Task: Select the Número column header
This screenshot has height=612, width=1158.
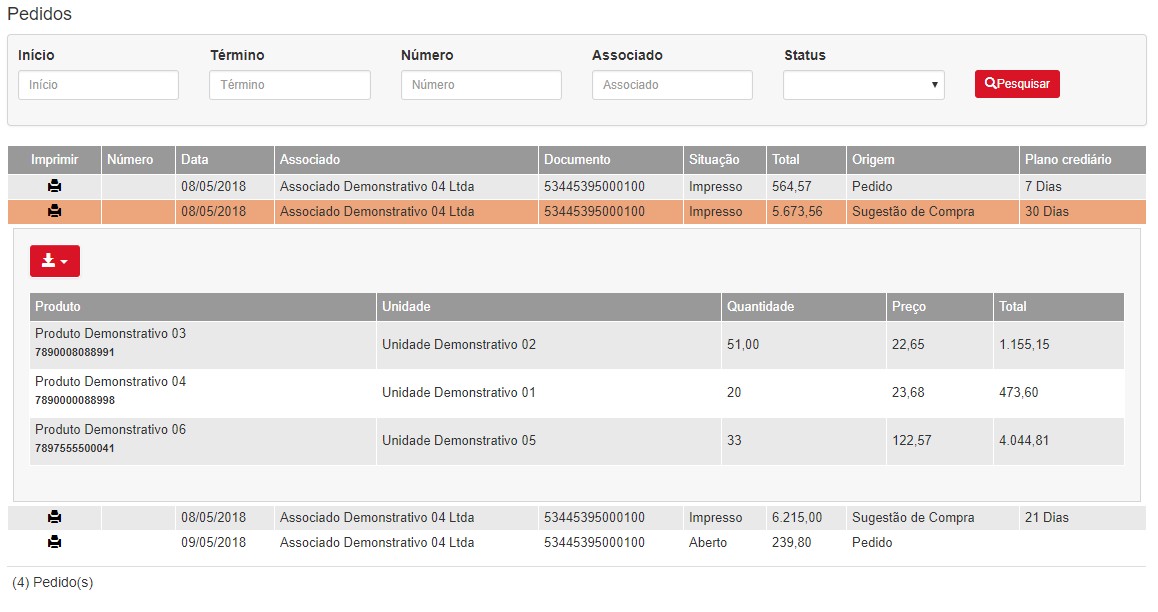Action: click(x=138, y=159)
